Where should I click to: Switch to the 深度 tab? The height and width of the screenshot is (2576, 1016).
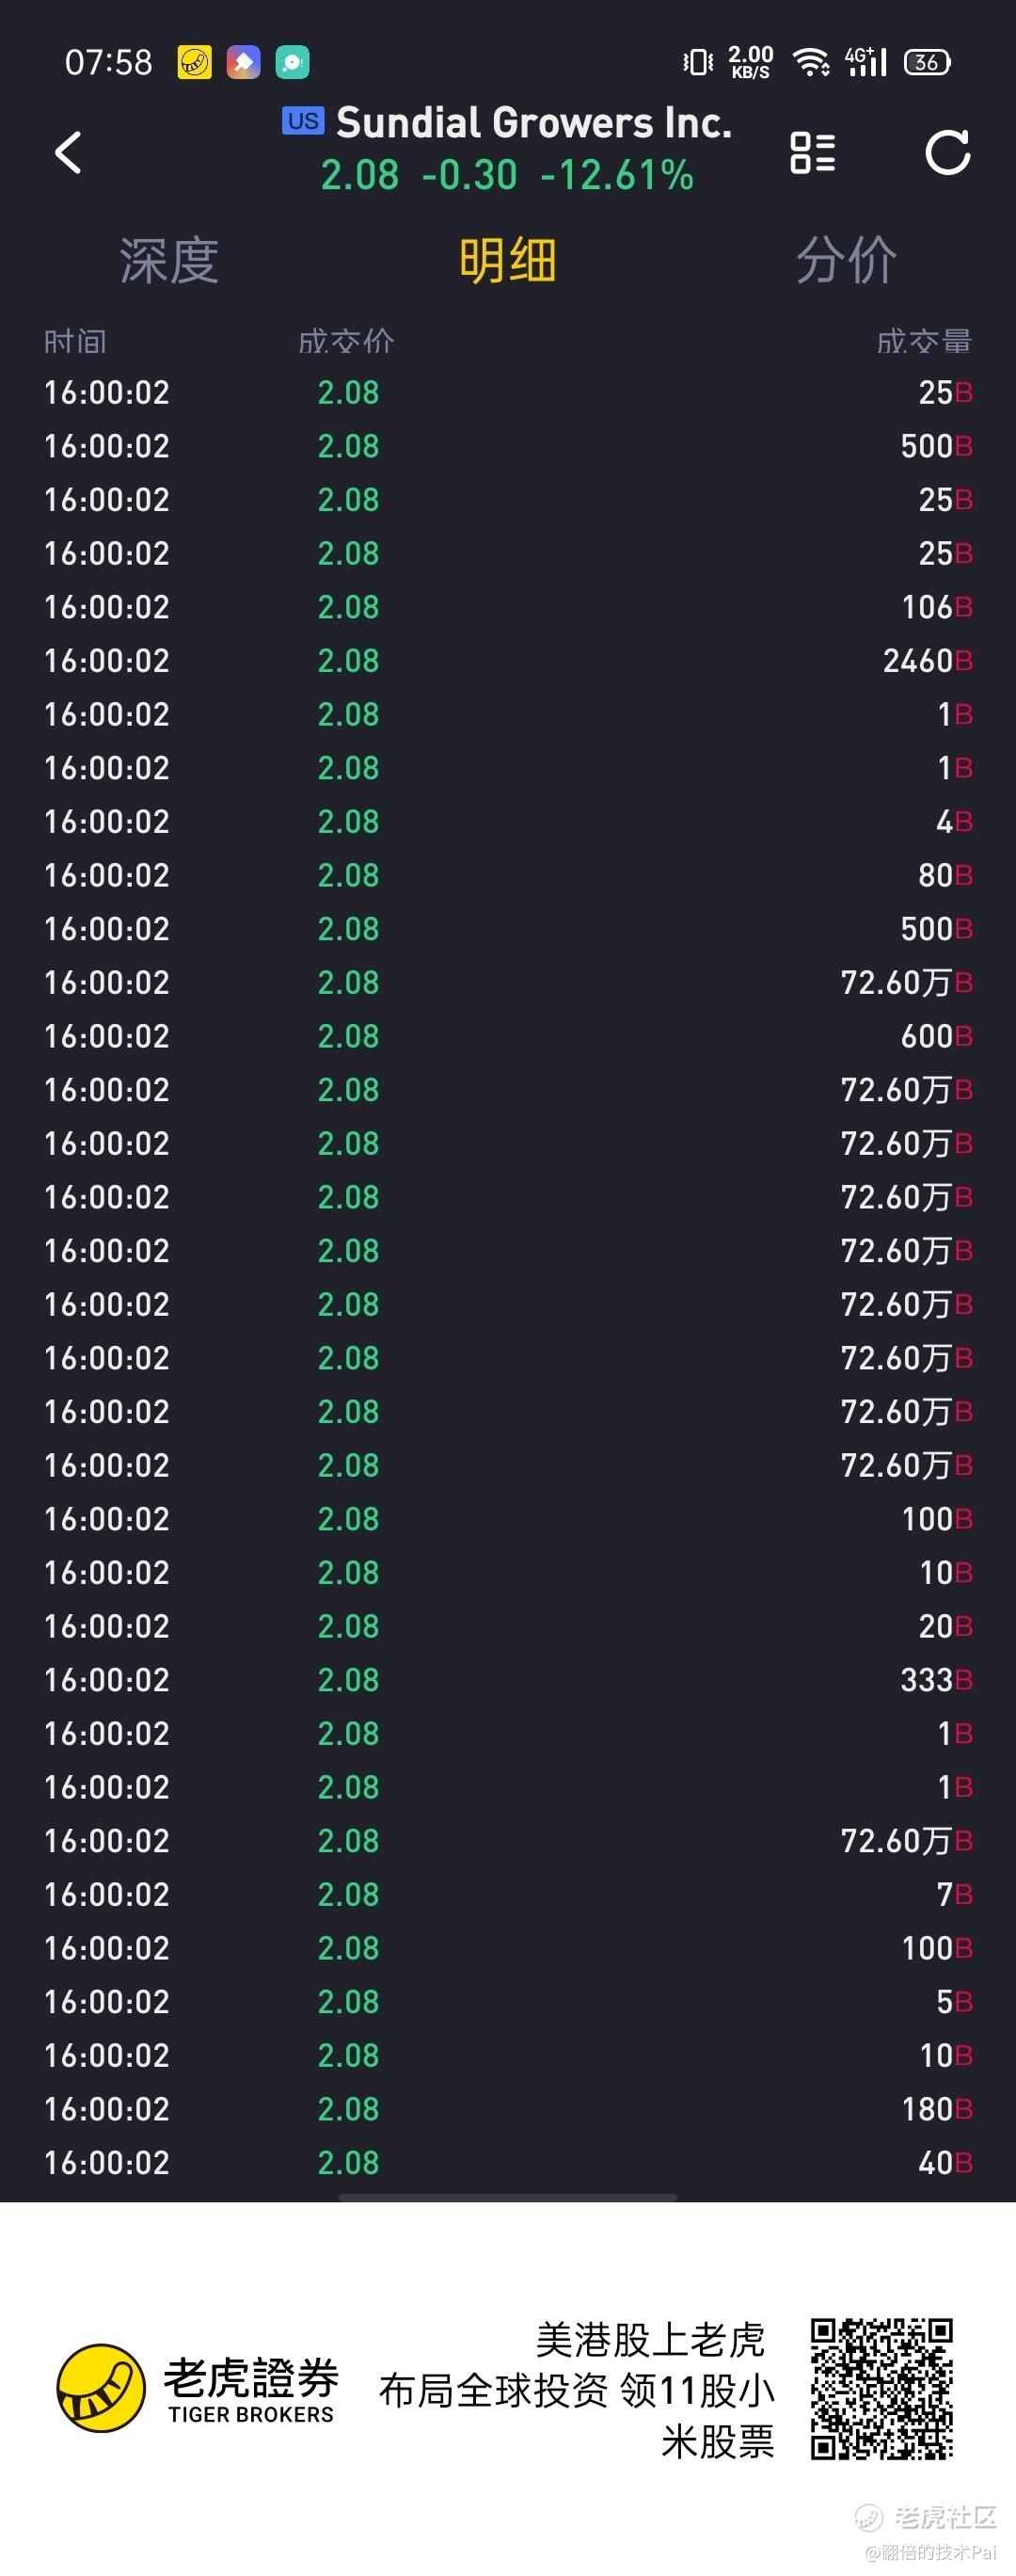click(x=169, y=261)
